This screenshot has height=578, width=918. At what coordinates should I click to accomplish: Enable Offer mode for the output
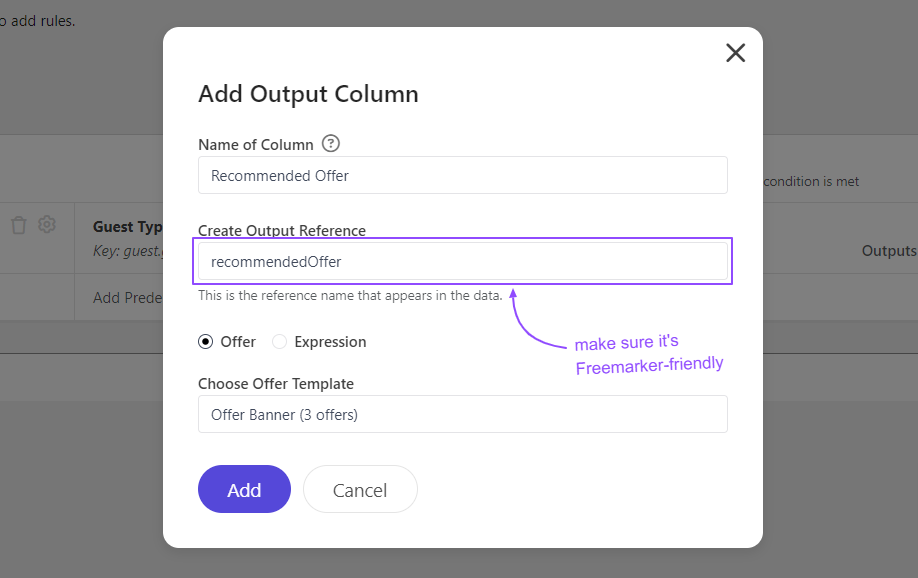[x=206, y=341]
